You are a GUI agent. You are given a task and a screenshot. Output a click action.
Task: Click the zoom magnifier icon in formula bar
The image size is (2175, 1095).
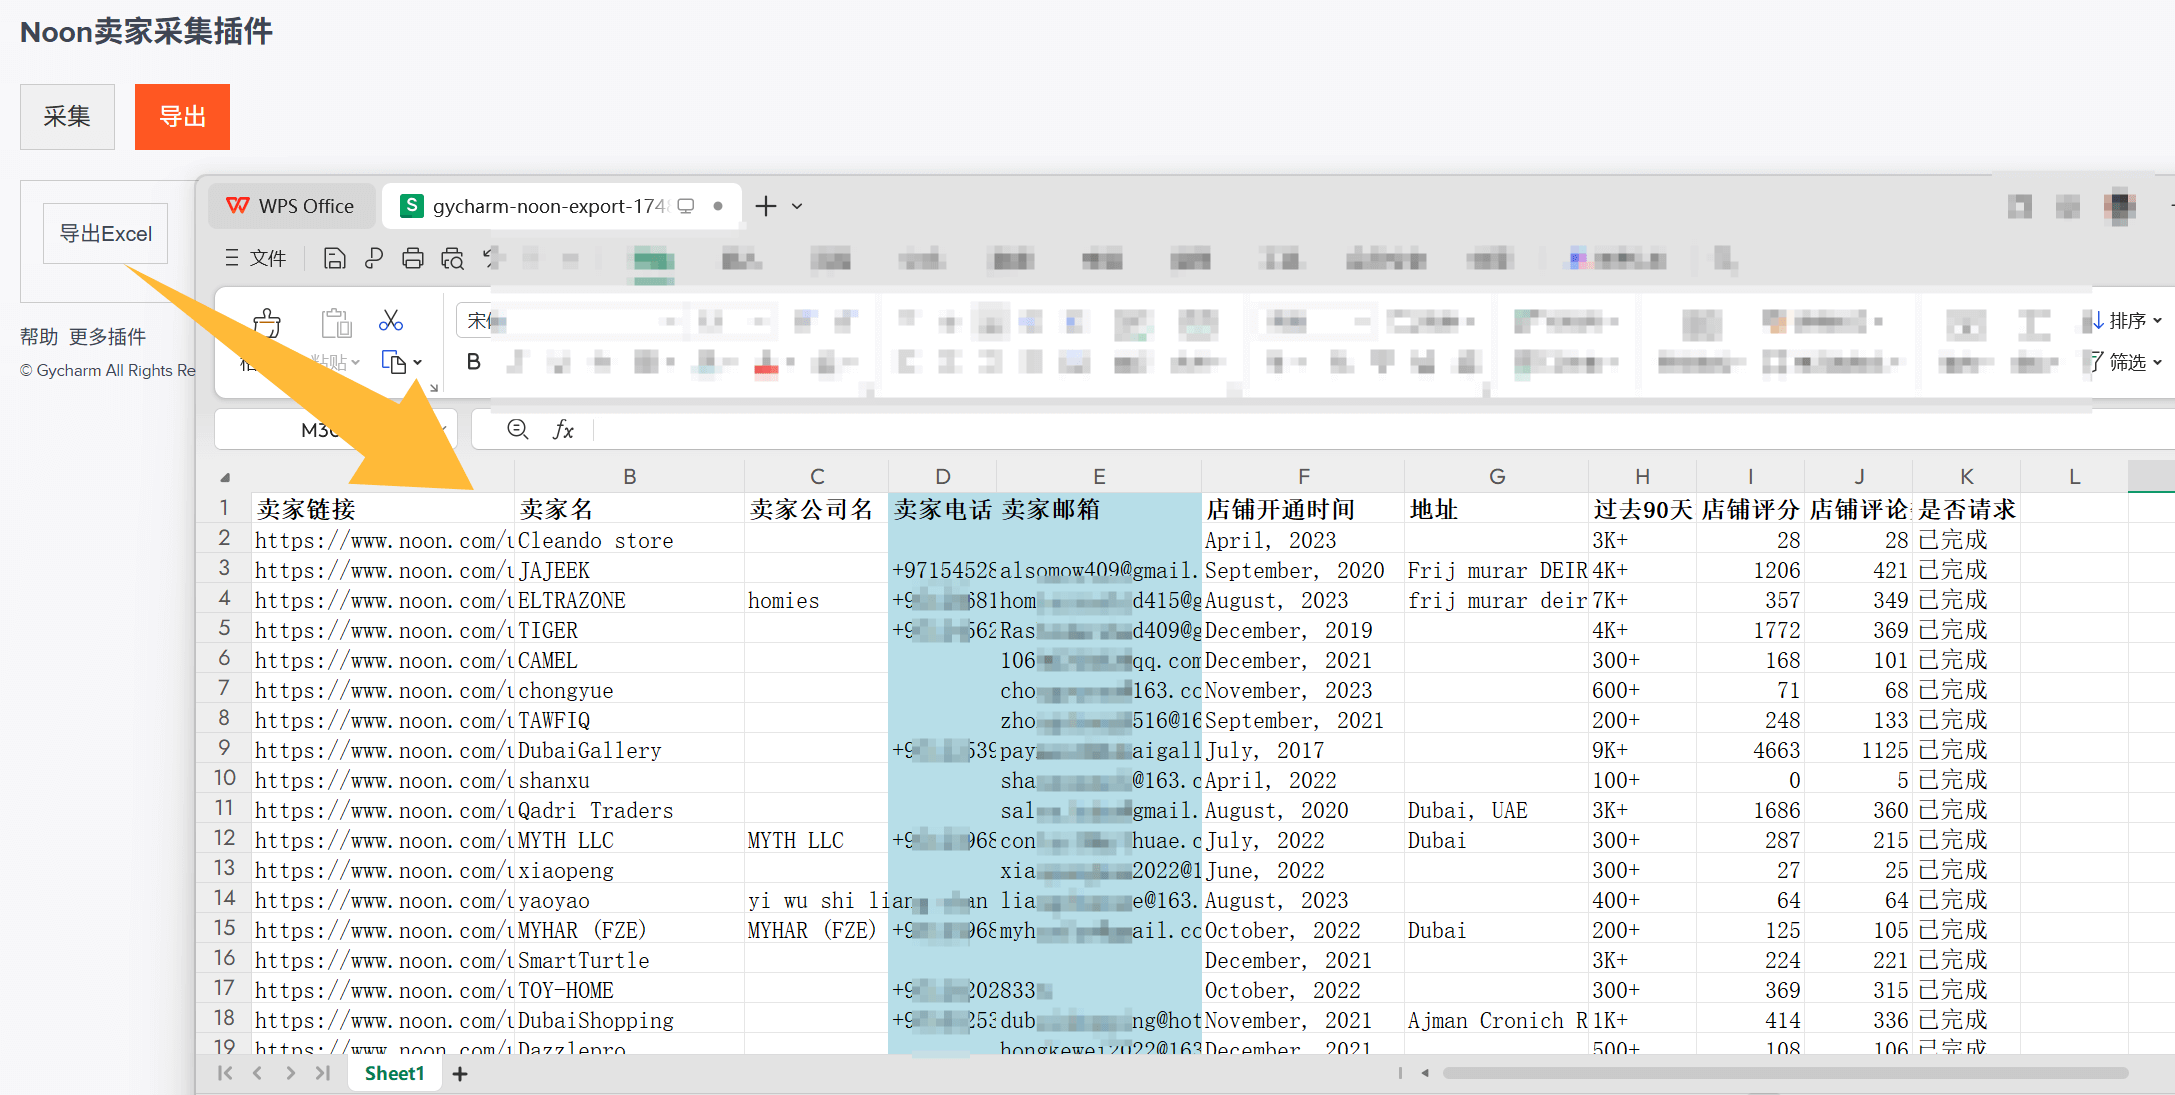(517, 429)
